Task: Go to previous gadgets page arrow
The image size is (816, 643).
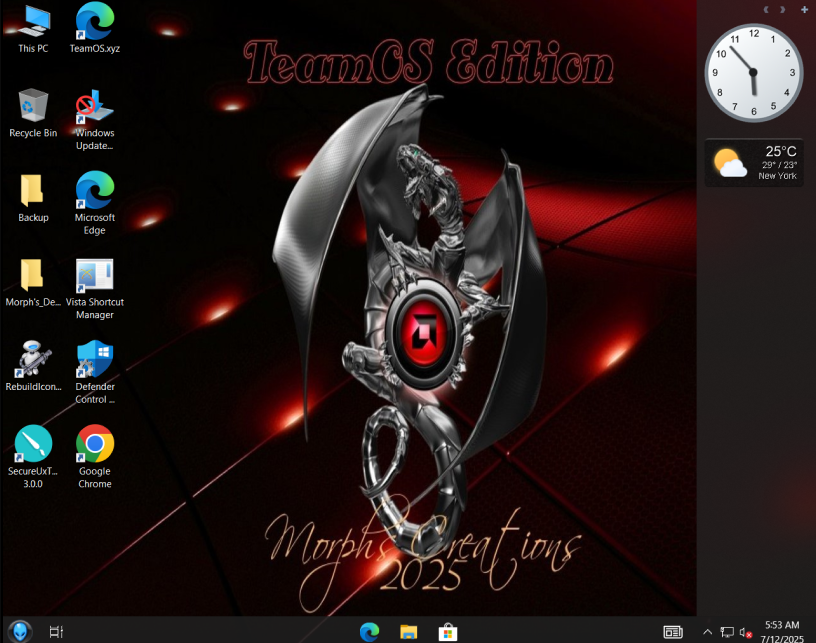Action: [766, 9]
